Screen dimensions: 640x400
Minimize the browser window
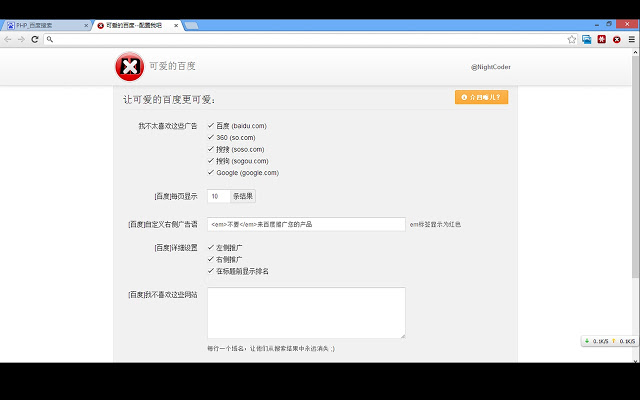pos(596,24)
